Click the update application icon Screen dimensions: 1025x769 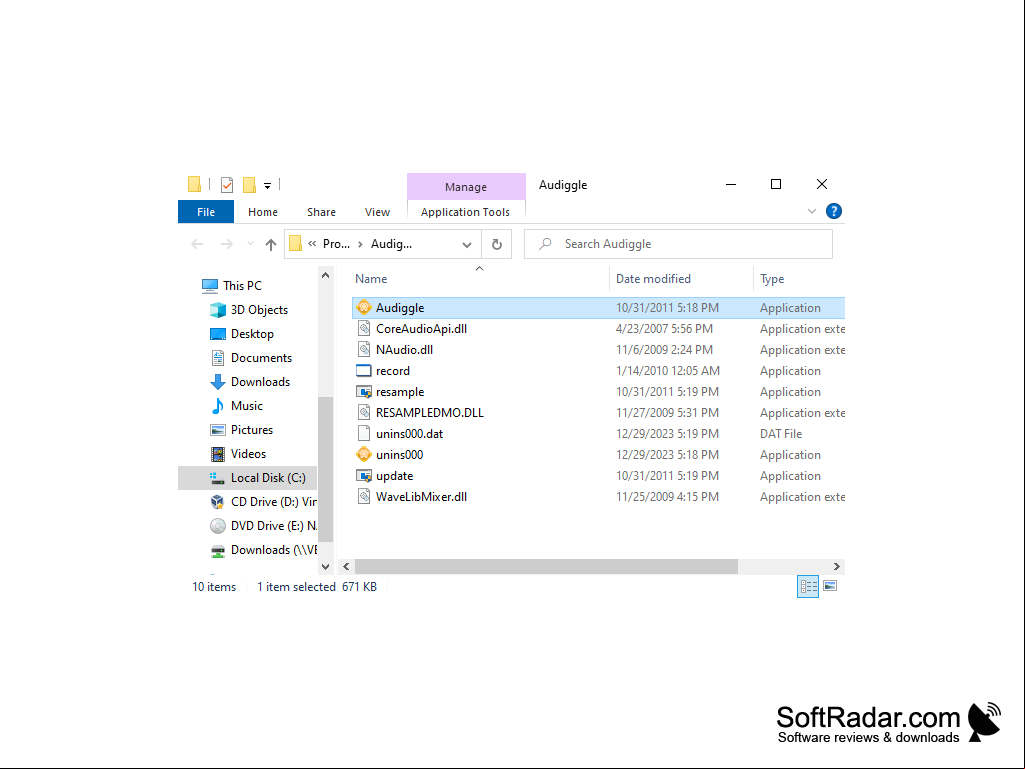[x=363, y=475]
